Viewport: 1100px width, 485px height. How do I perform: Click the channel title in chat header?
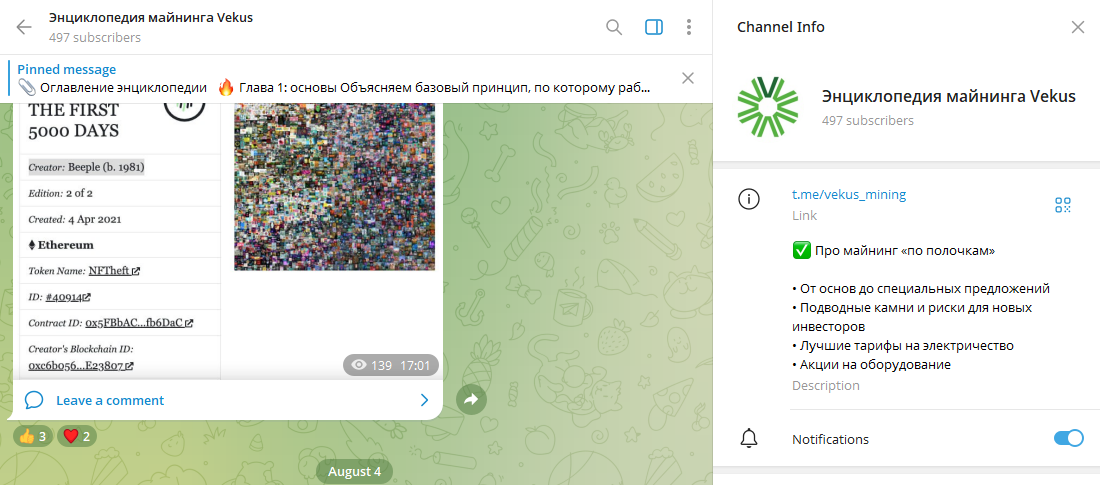(x=151, y=18)
